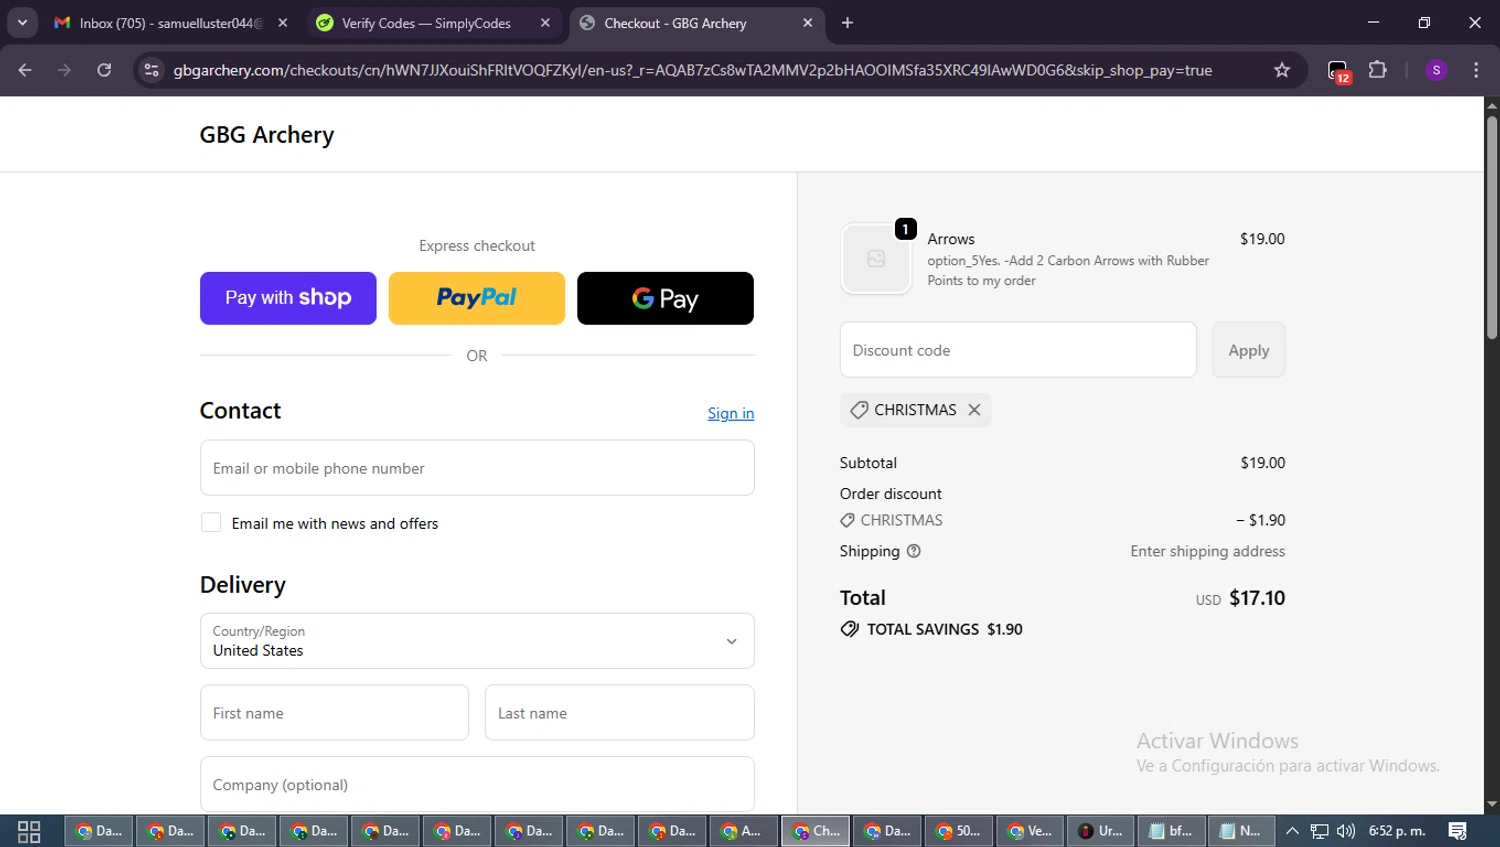
Task: Choose Google Pay express checkout
Action: [x=665, y=298]
